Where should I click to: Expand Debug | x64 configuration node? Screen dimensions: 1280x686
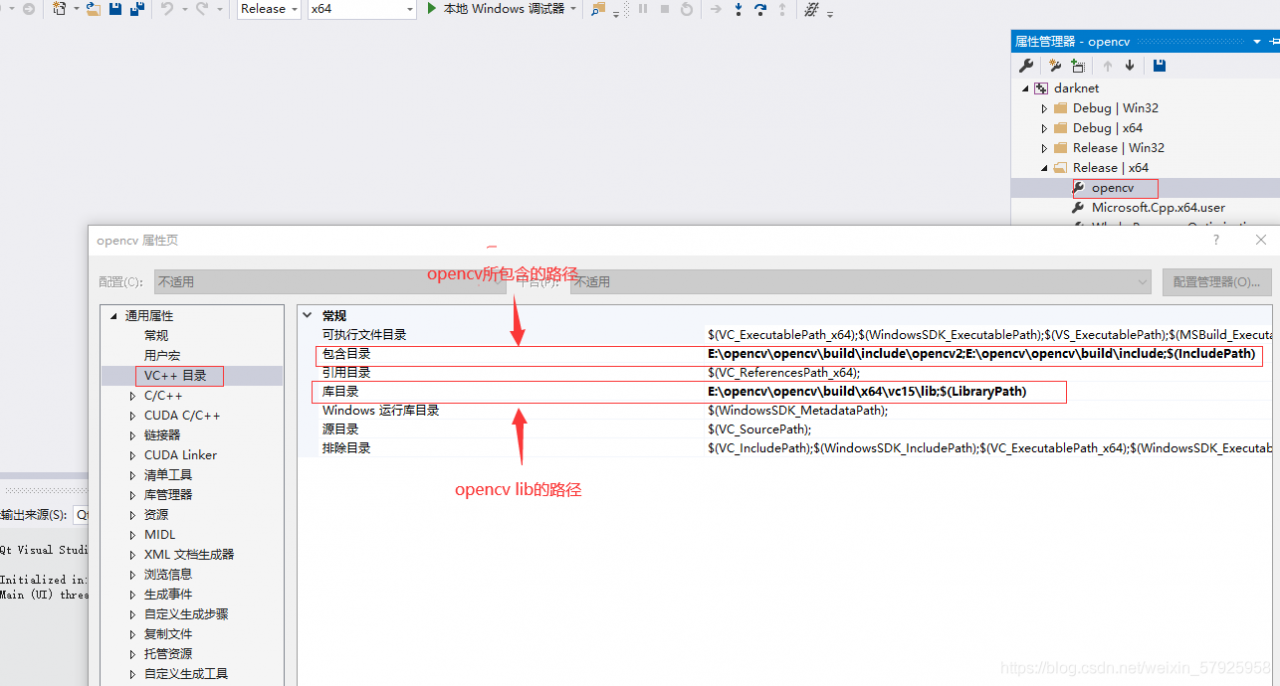pyautogui.click(x=1044, y=128)
